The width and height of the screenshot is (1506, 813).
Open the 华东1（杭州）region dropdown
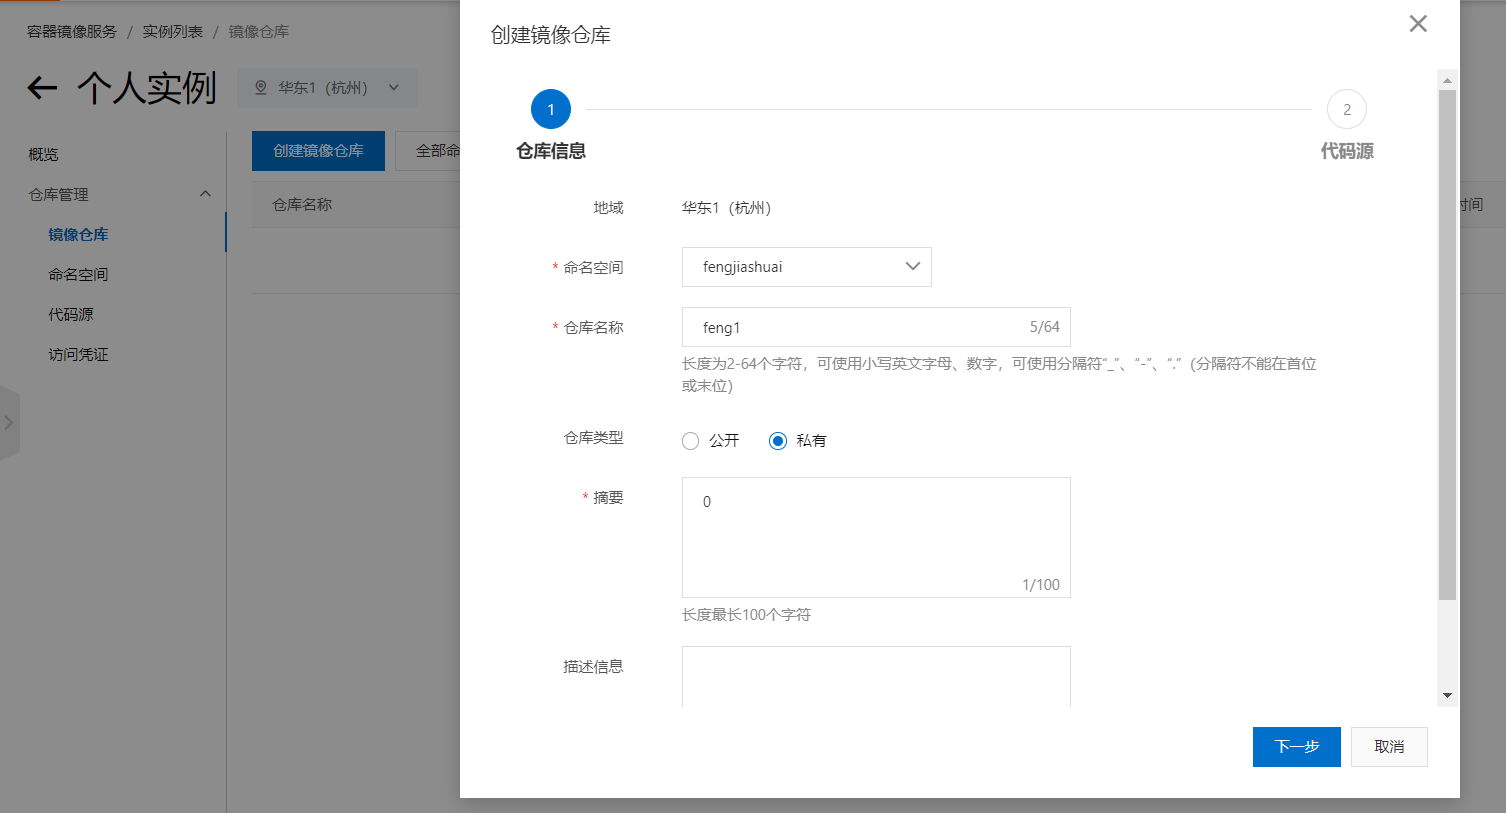[327, 88]
